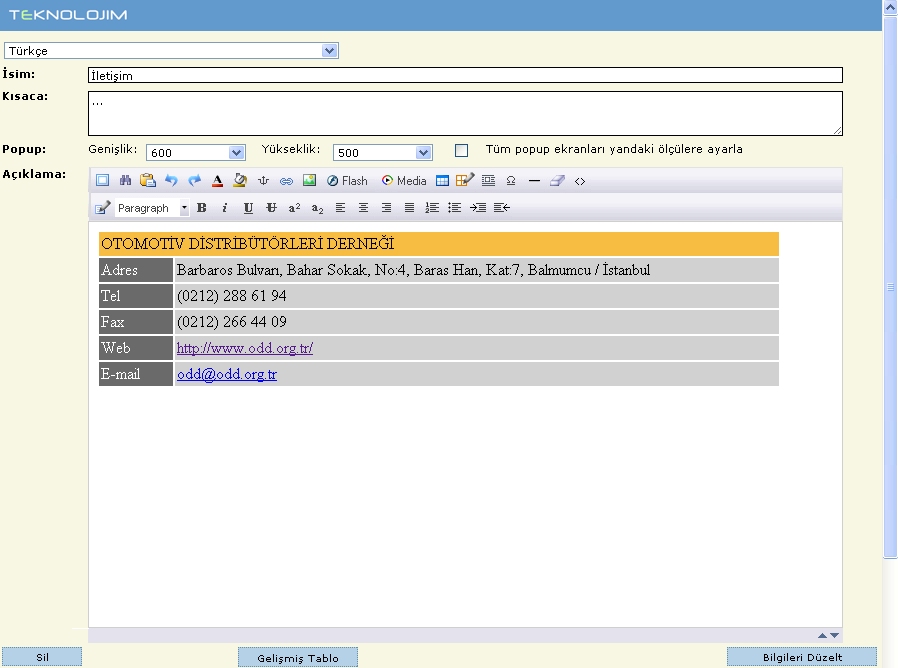Insert a bulleted list
The height and width of the screenshot is (668, 898).
click(x=455, y=207)
